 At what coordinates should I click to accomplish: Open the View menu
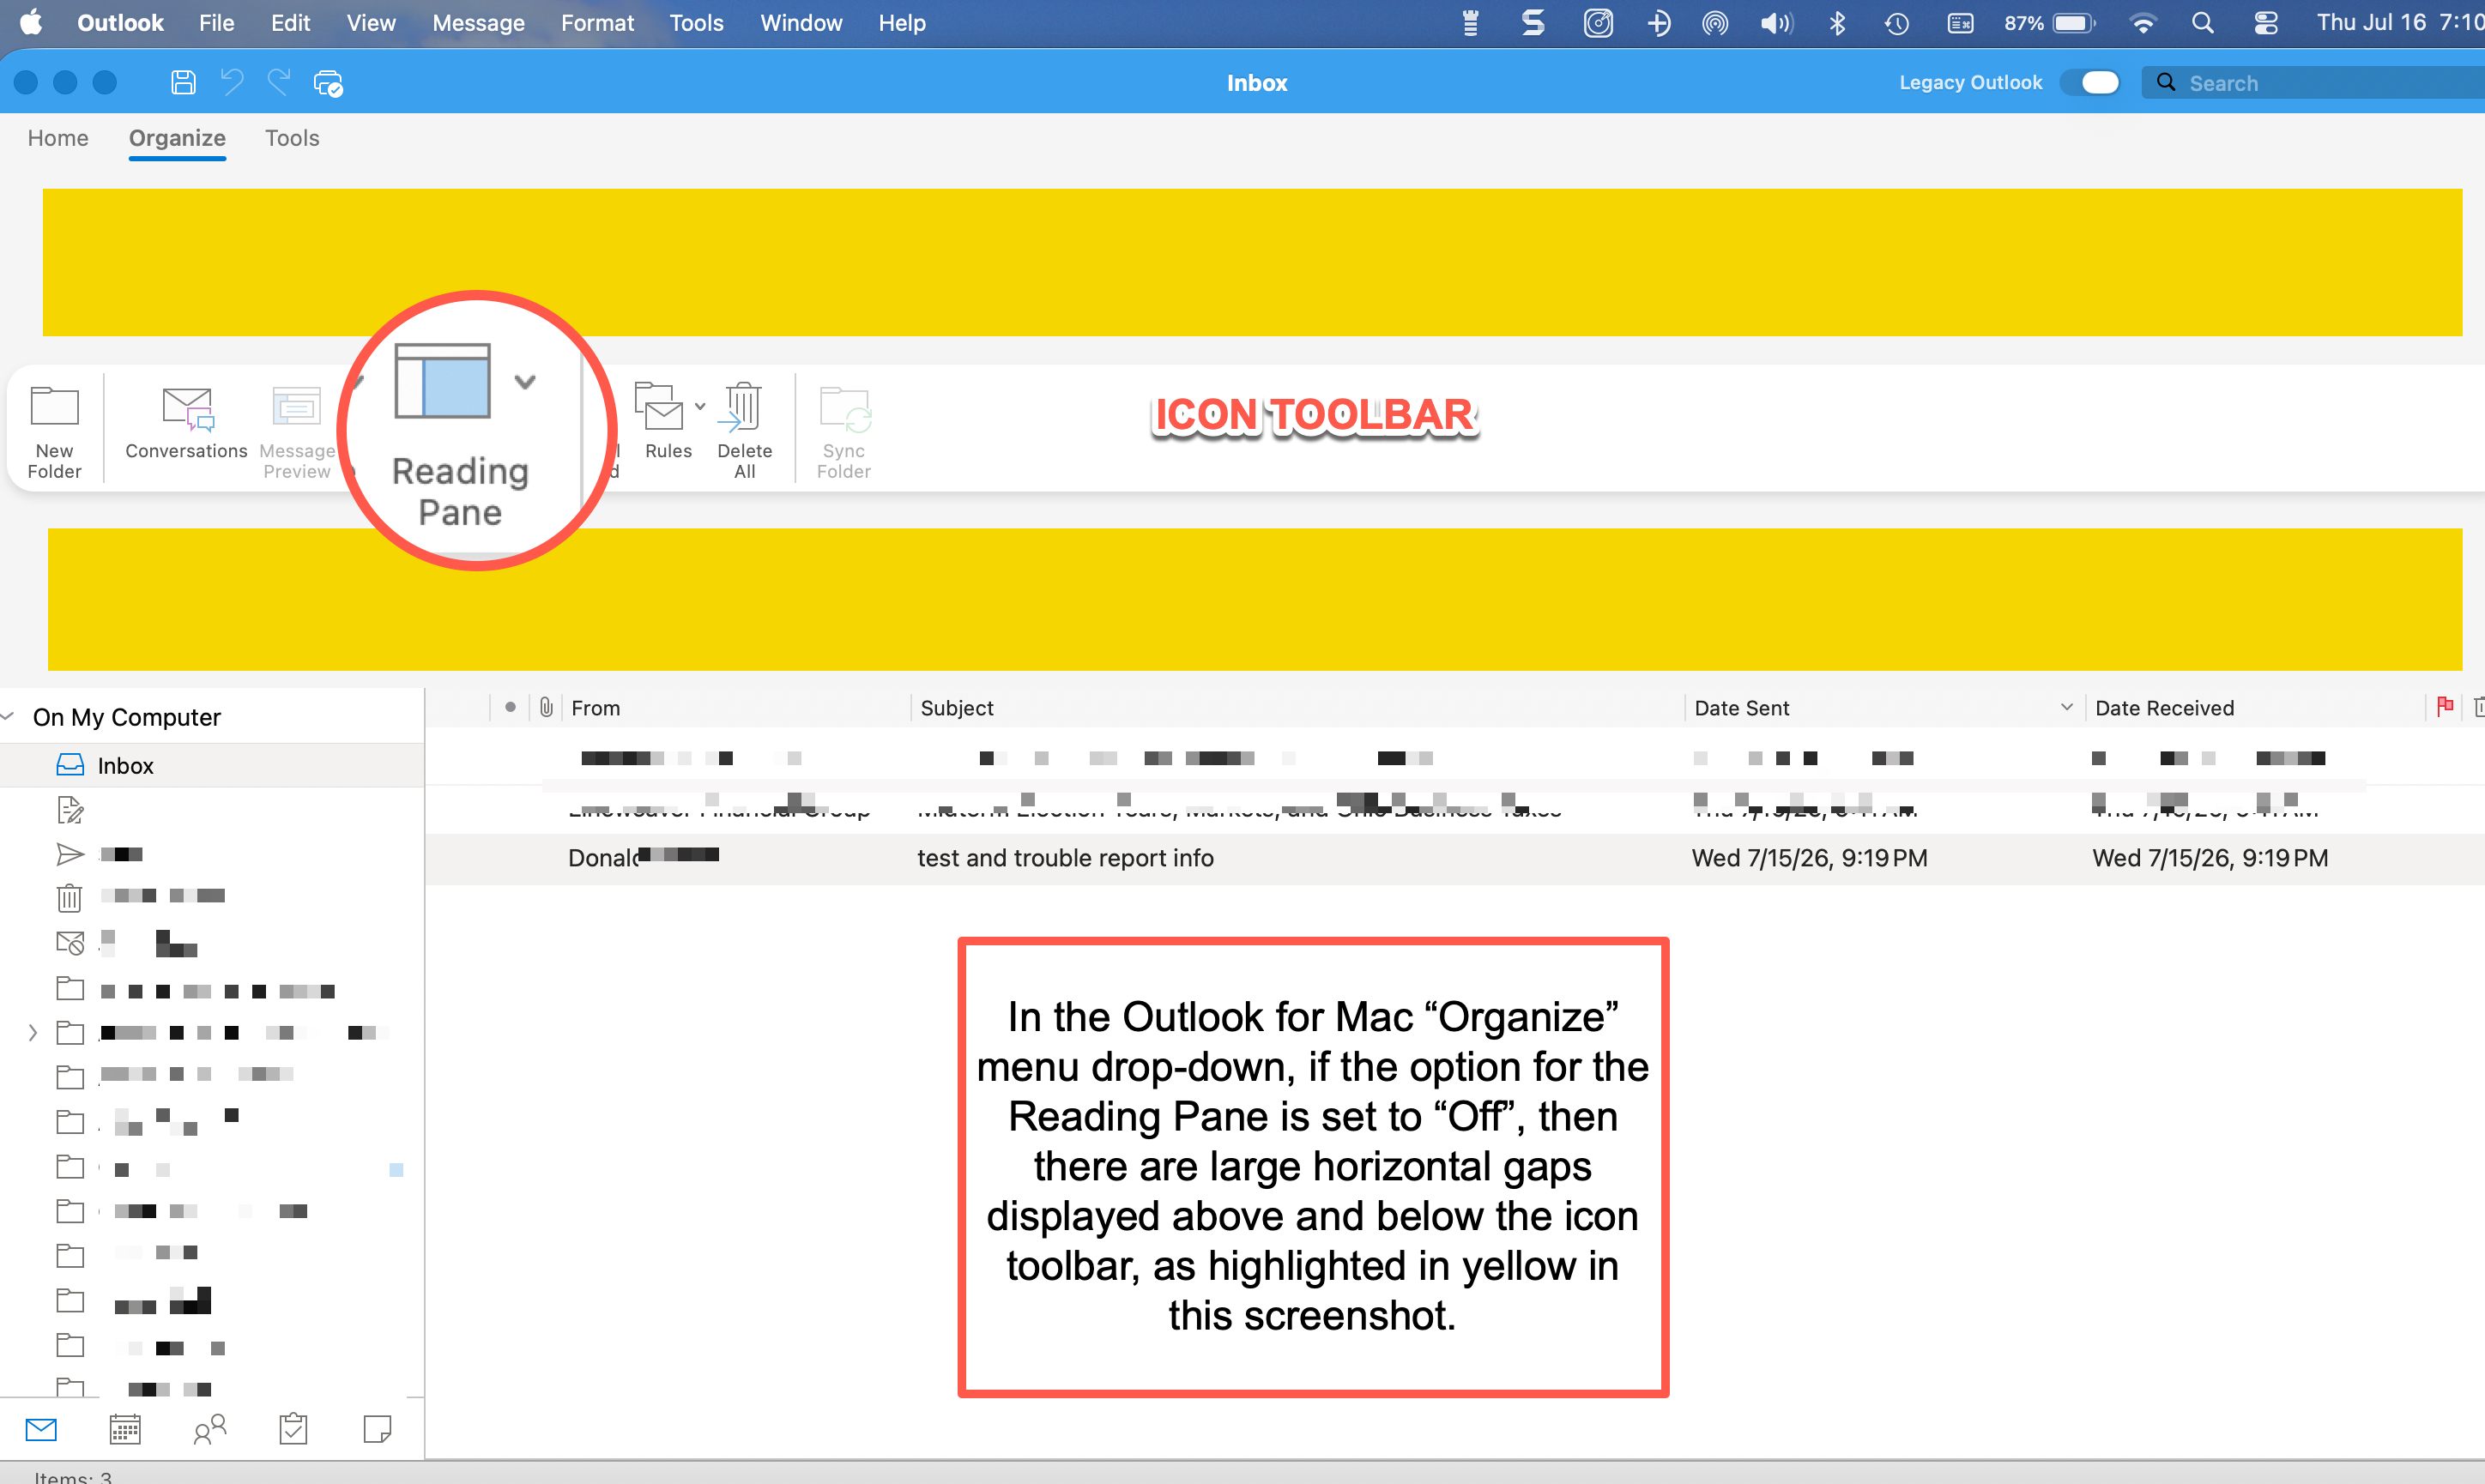371,23
